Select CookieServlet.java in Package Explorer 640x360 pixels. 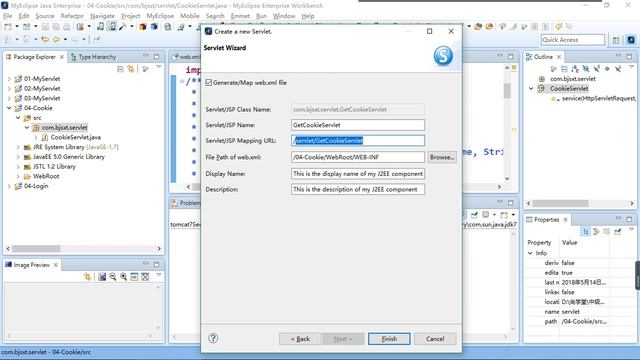76,137
